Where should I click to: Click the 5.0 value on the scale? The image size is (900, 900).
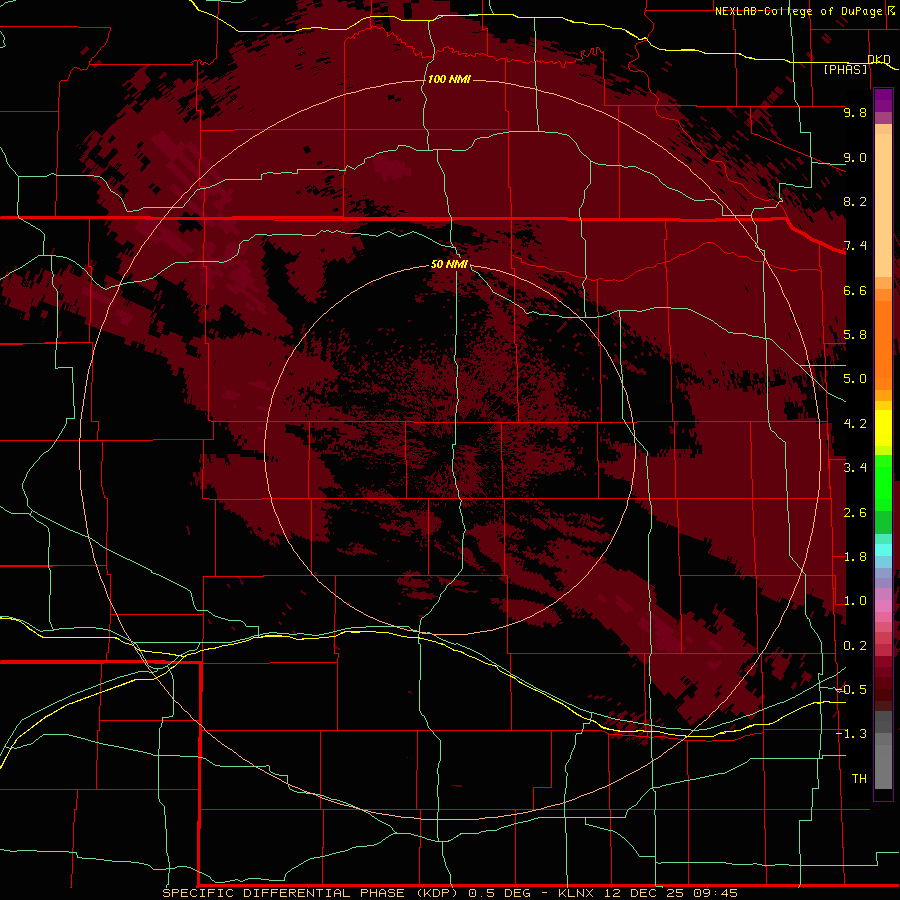tap(855, 379)
